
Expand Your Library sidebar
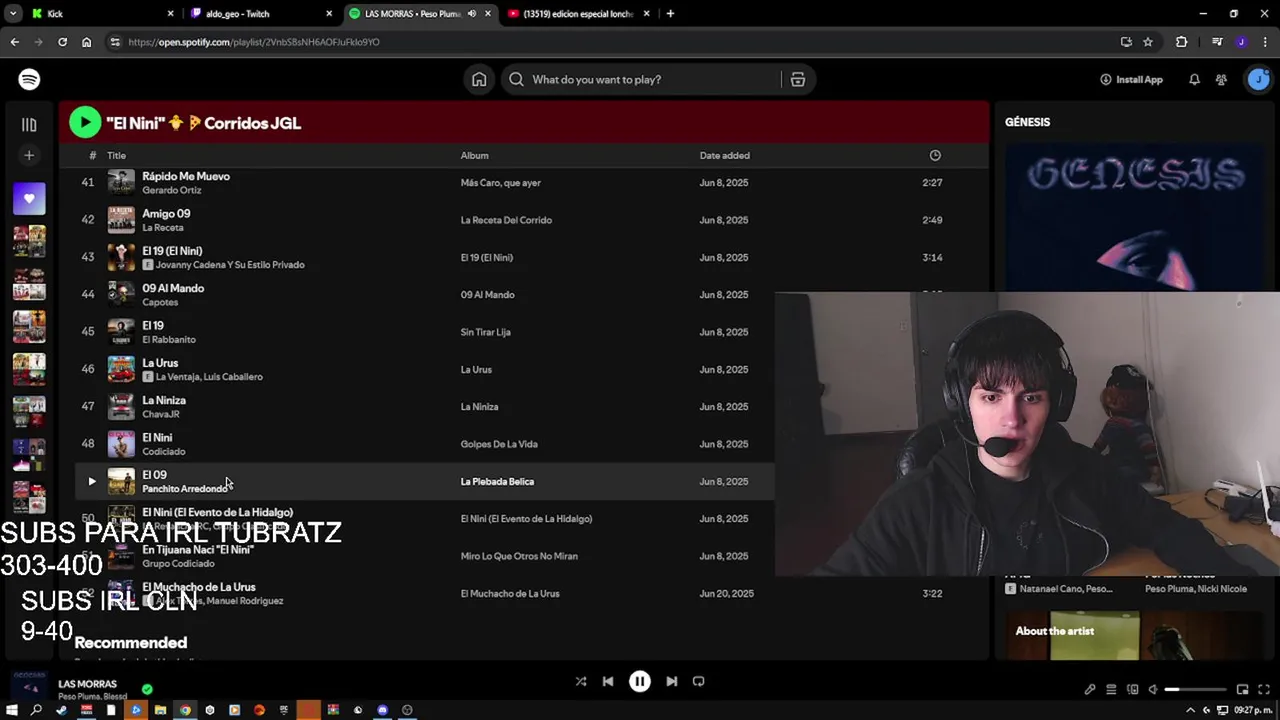(x=29, y=125)
